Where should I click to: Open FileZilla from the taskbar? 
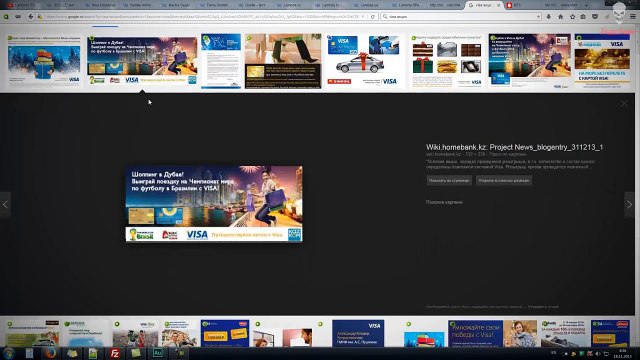(x=115, y=353)
